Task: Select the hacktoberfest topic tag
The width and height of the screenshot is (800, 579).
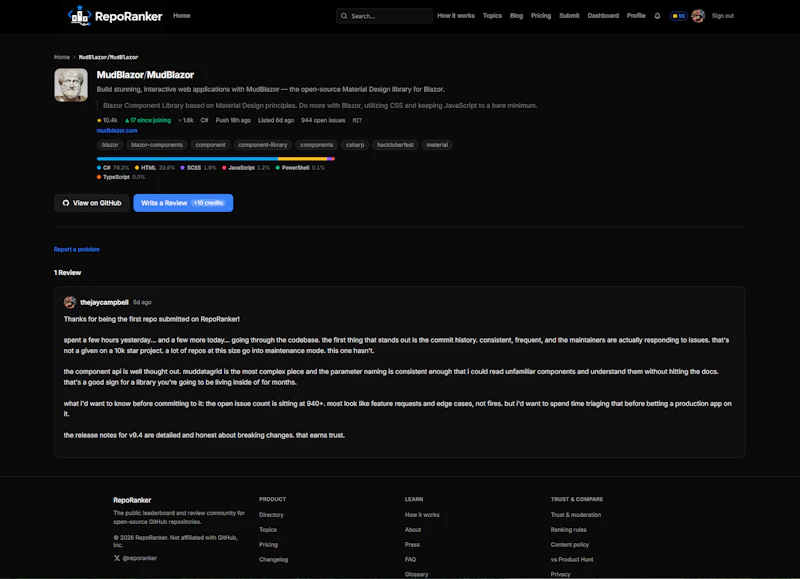Action: point(395,145)
